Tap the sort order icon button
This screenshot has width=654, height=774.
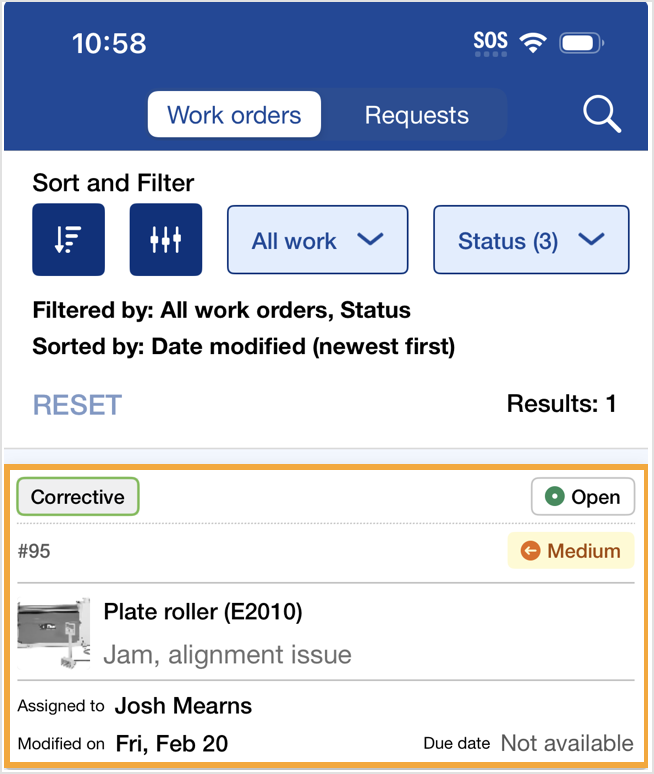68,240
